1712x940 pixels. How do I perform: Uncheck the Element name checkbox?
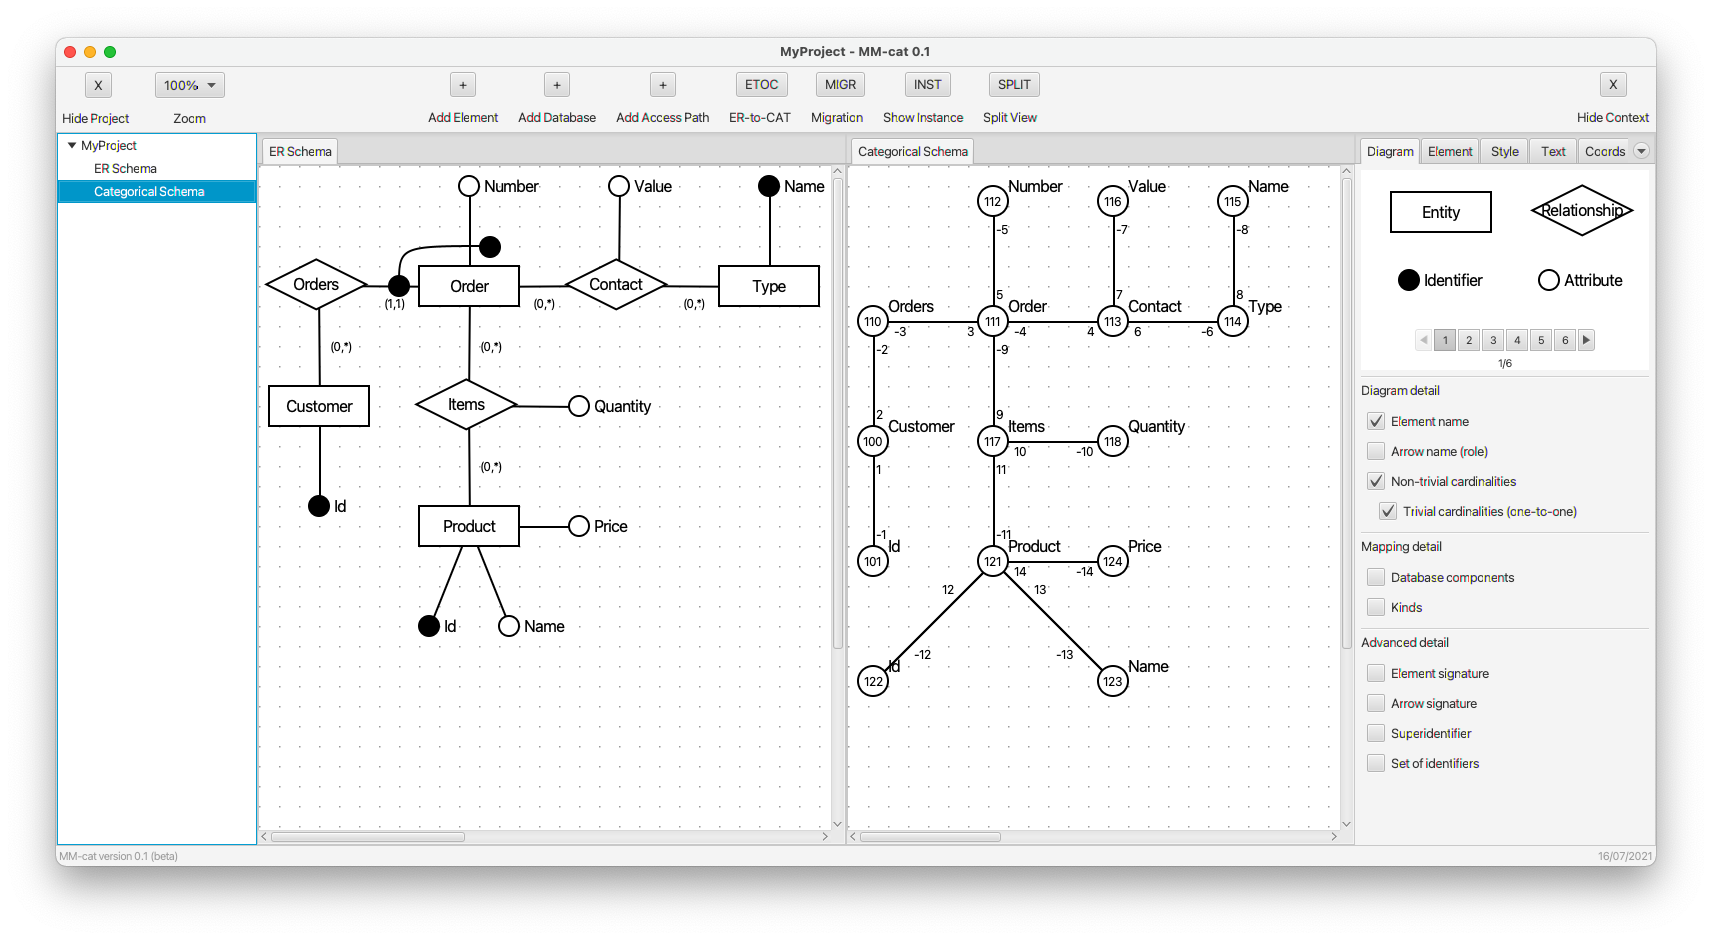[x=1376, y=421]
